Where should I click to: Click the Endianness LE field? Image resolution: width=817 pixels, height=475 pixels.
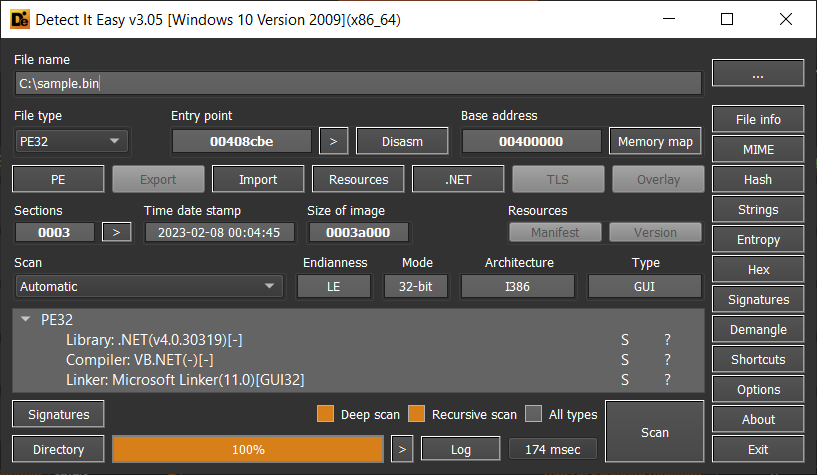point(333,286)
